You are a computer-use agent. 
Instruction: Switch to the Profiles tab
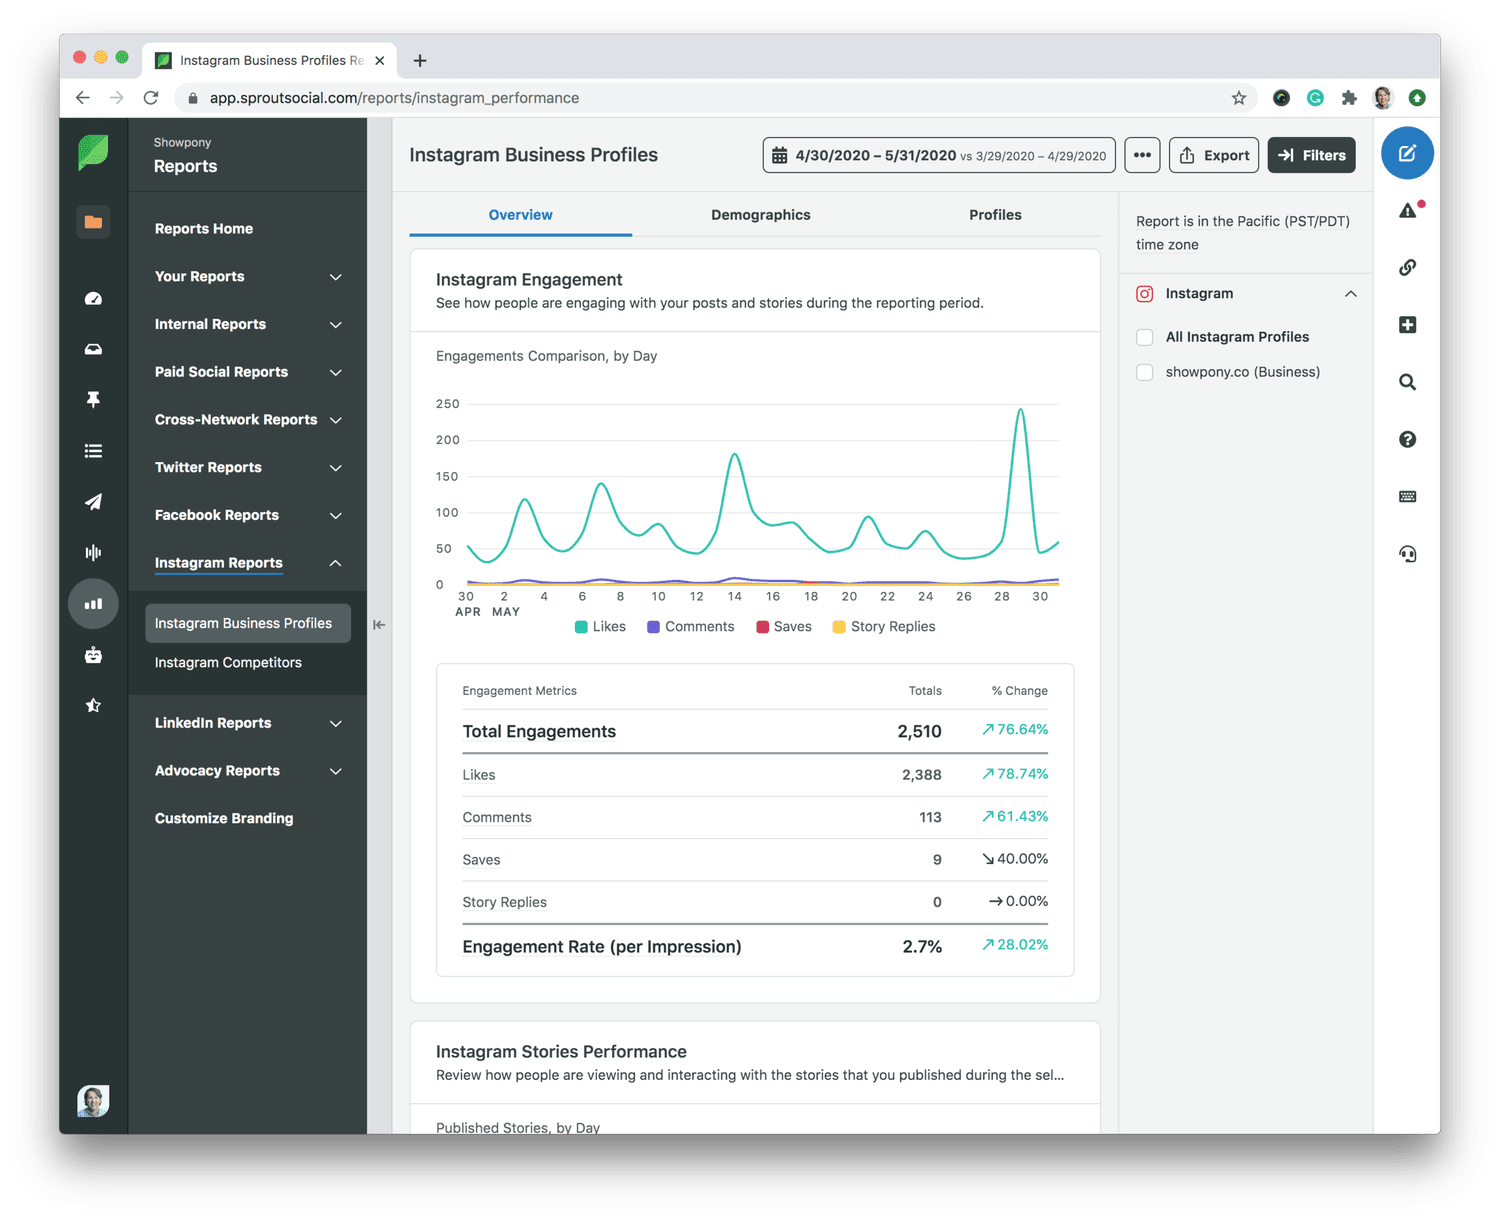pos(995,215)
